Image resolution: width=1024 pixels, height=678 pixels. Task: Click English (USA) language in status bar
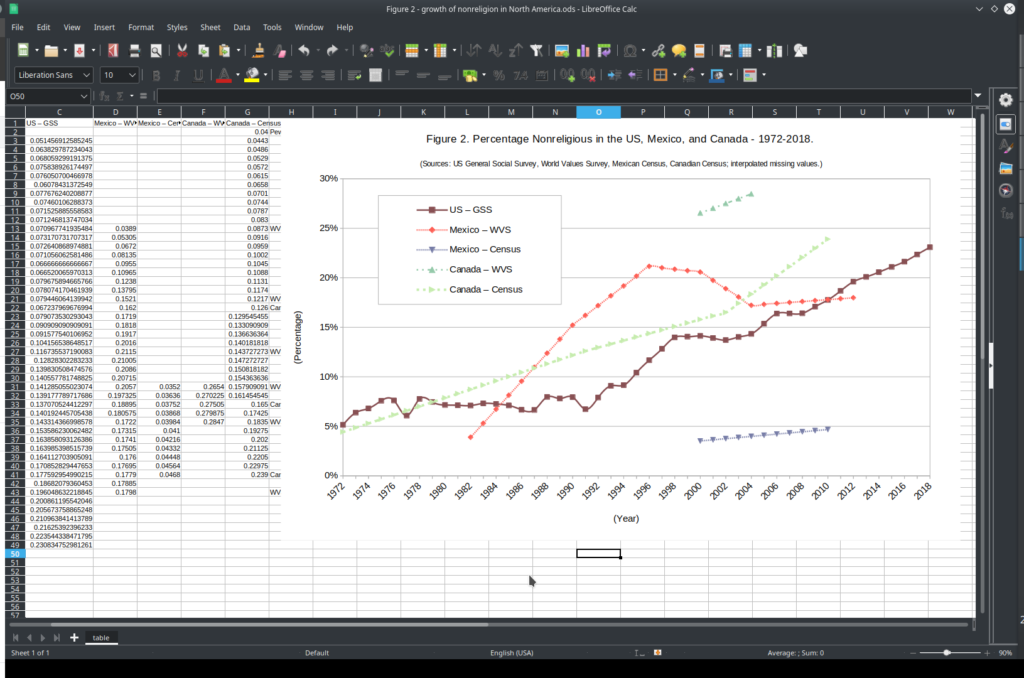click(511, 653)
